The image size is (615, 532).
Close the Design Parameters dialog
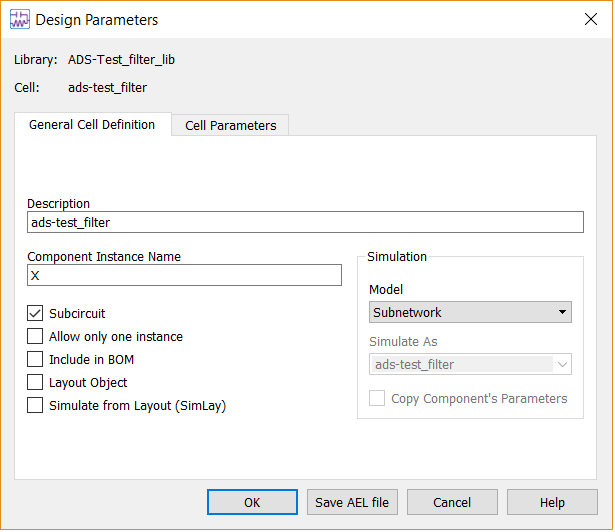click(x=591, y=19)
